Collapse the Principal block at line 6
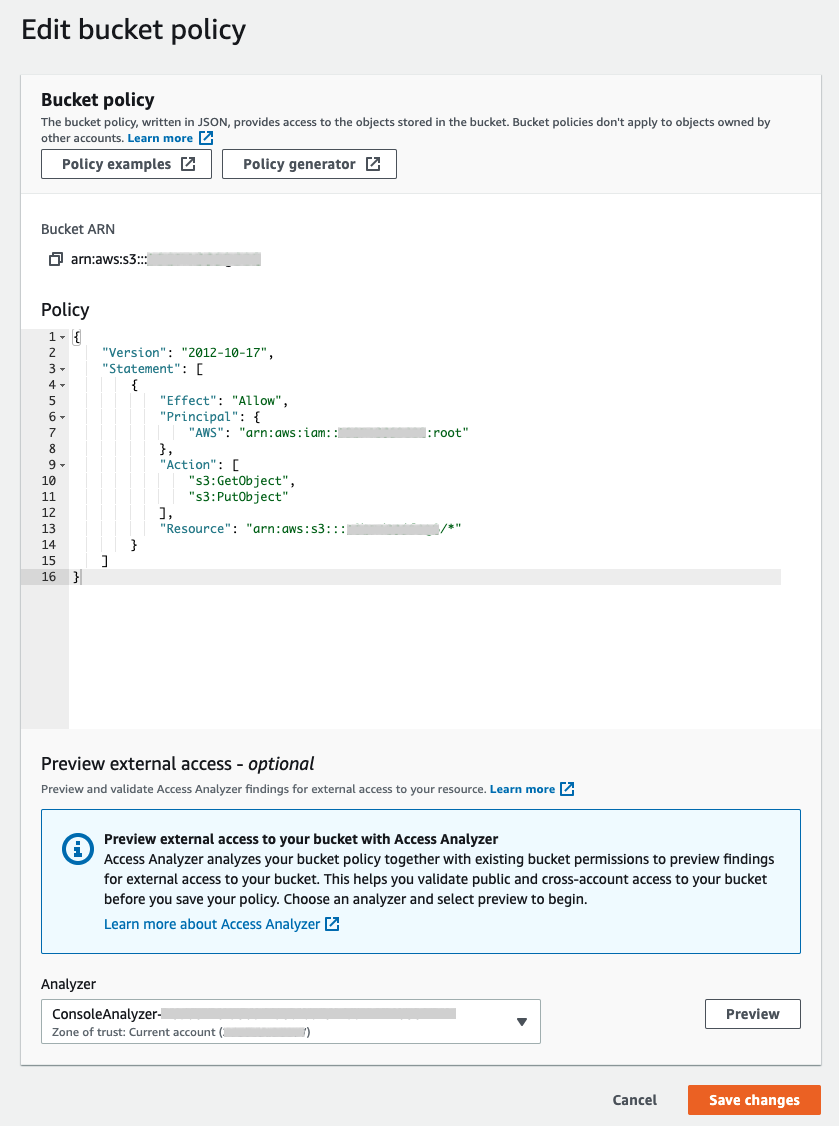839x1126 pixels. click(x=62, y=416)
